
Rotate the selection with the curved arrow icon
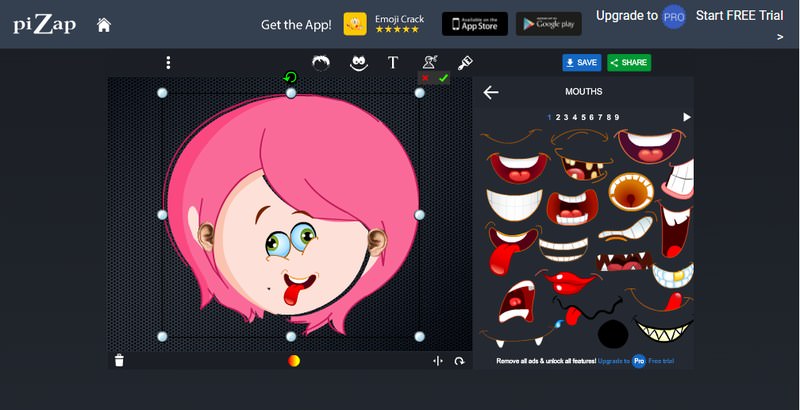point(459,361)
